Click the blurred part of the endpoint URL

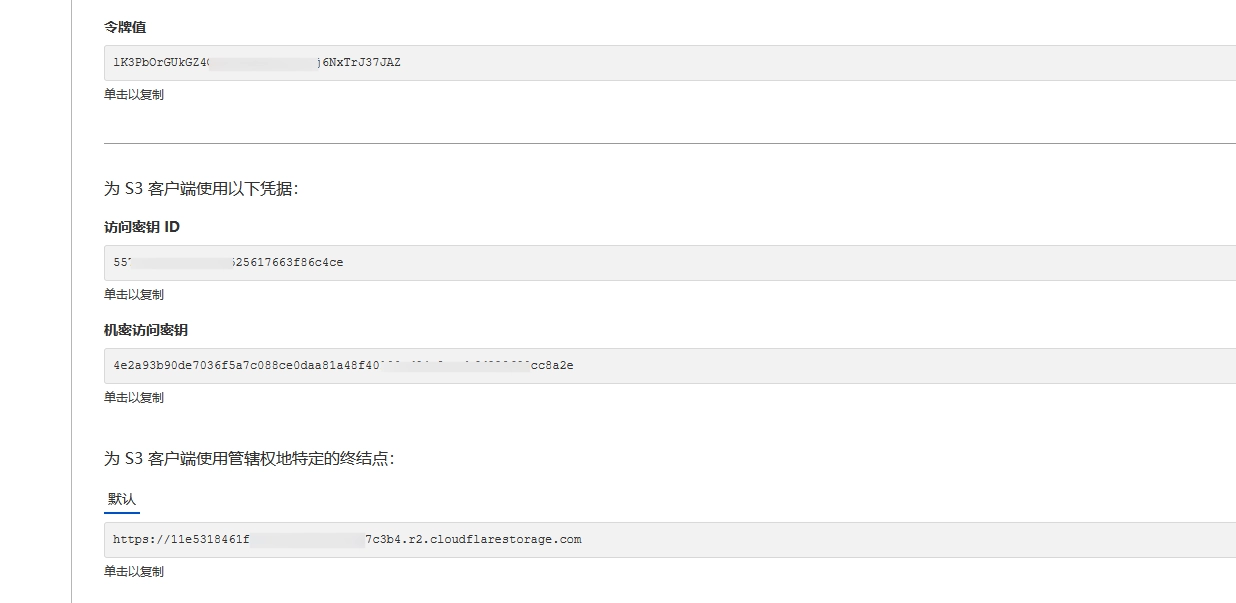[307, 540]
